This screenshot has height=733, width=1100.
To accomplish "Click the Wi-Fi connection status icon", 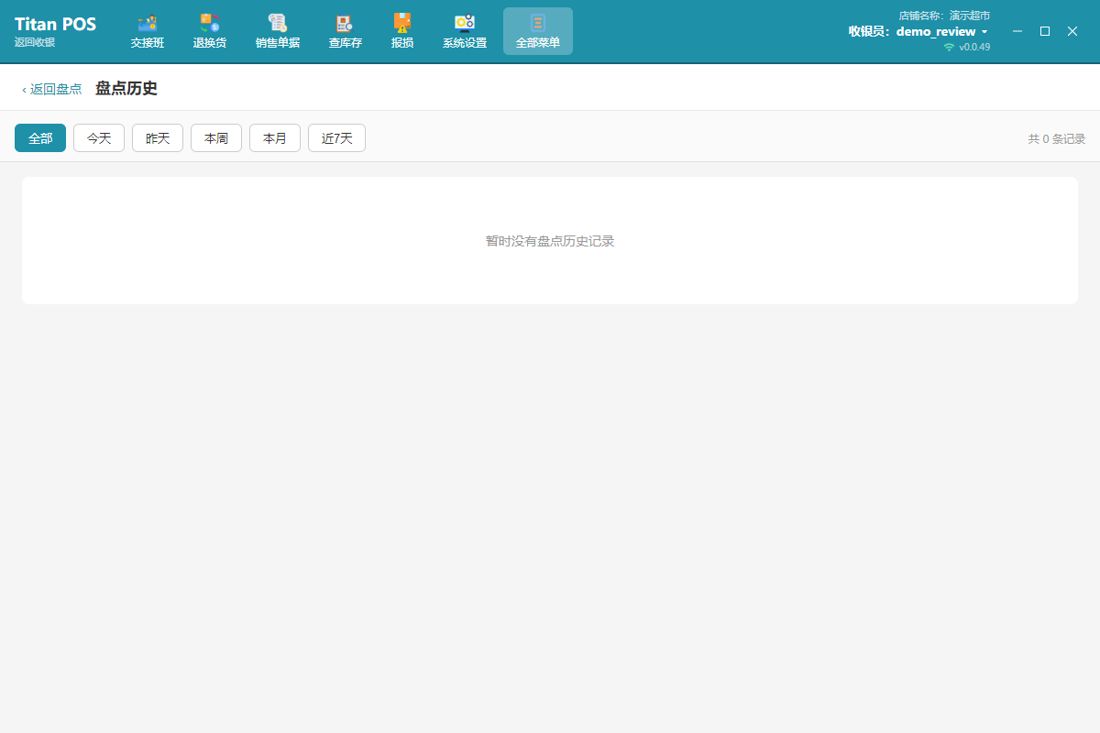I will 949,47.
